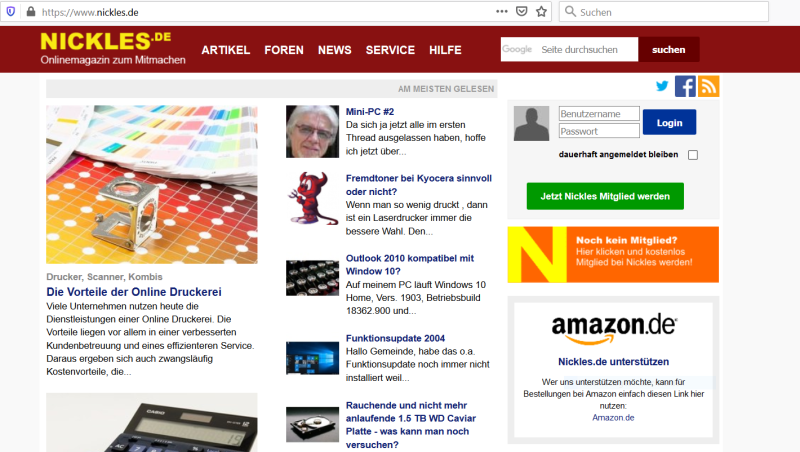Click the typewriter keys thumbnail

pyautogui.click(x=312, y=278)
